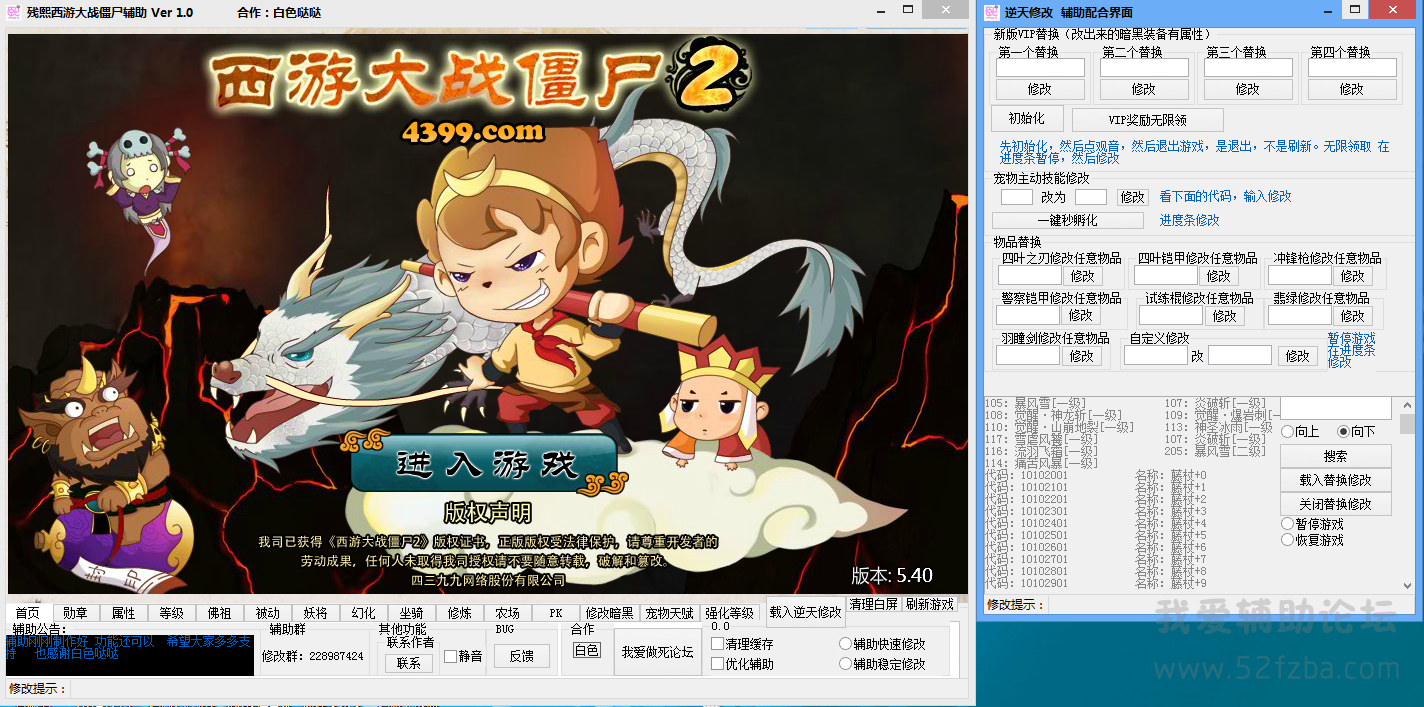
Task: Click the 初始化 button
Action: coord(1027,119)
